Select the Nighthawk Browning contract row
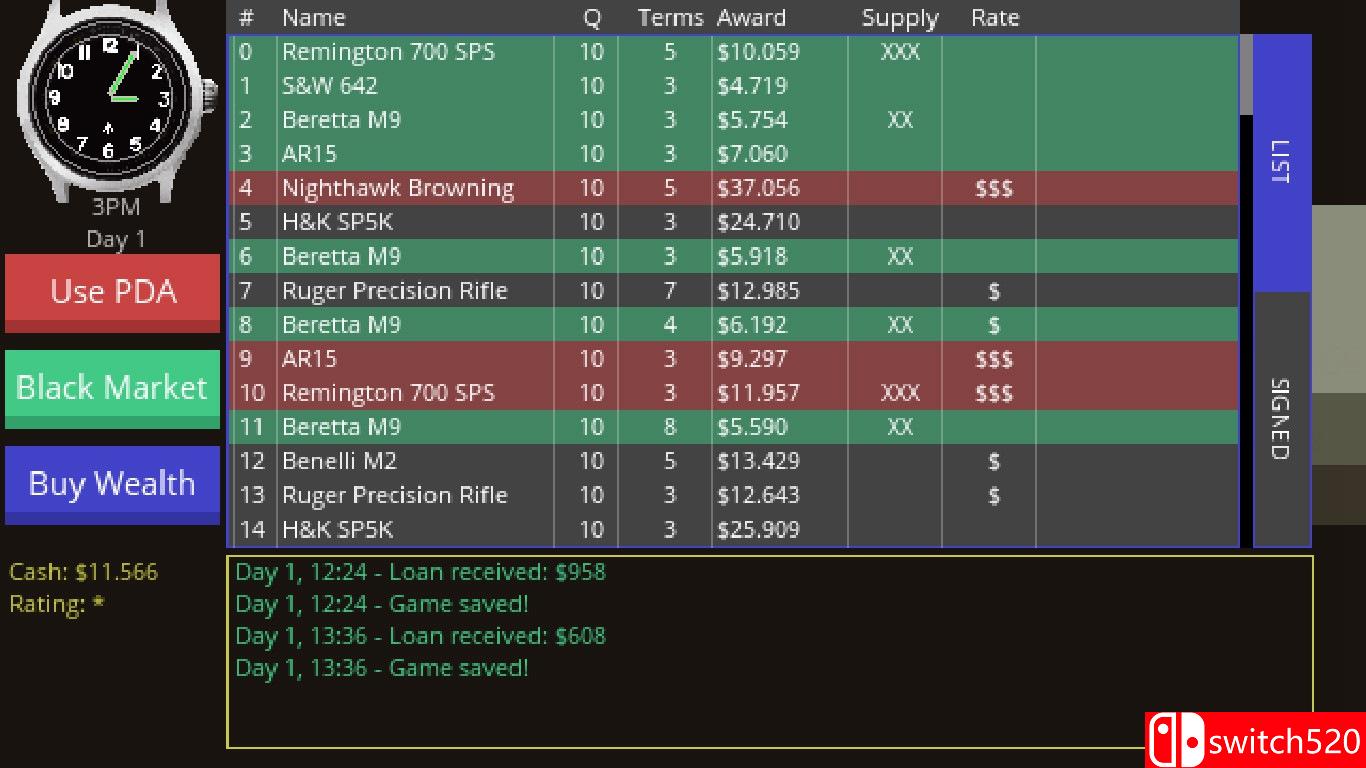1366x768 pixels. [397, 188]
